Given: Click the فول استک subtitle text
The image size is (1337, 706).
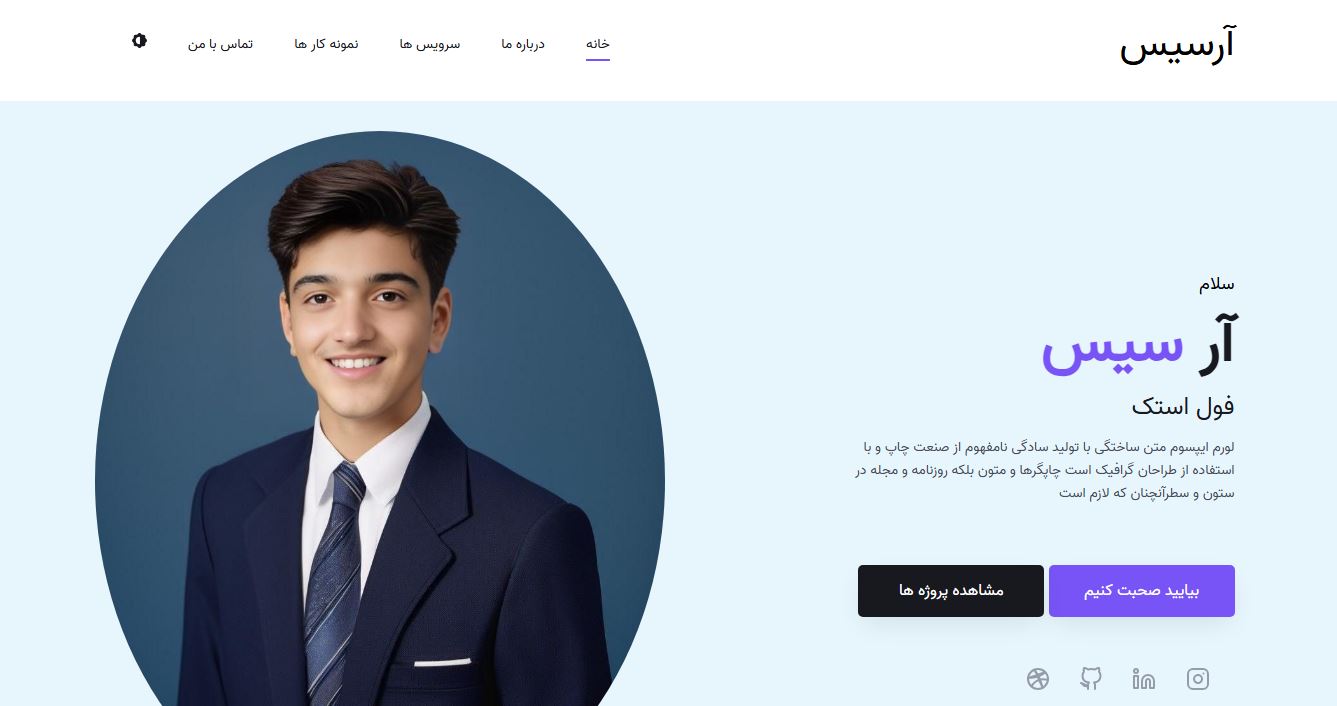Looking at the screenshot, I should pos(1183,406).
